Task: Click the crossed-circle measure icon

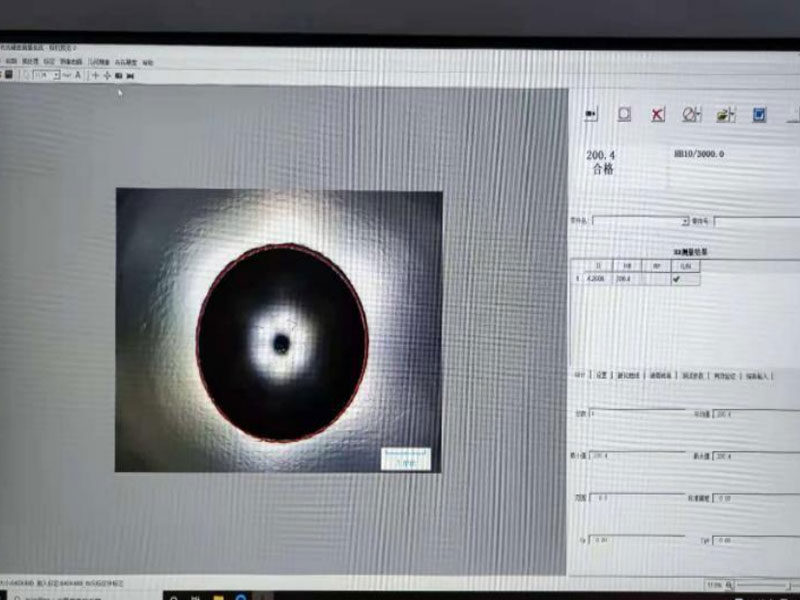Action: coord(691,114)
